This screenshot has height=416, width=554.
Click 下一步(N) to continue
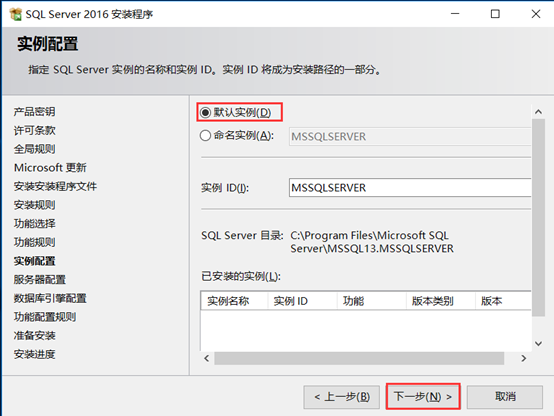[423, 397]
